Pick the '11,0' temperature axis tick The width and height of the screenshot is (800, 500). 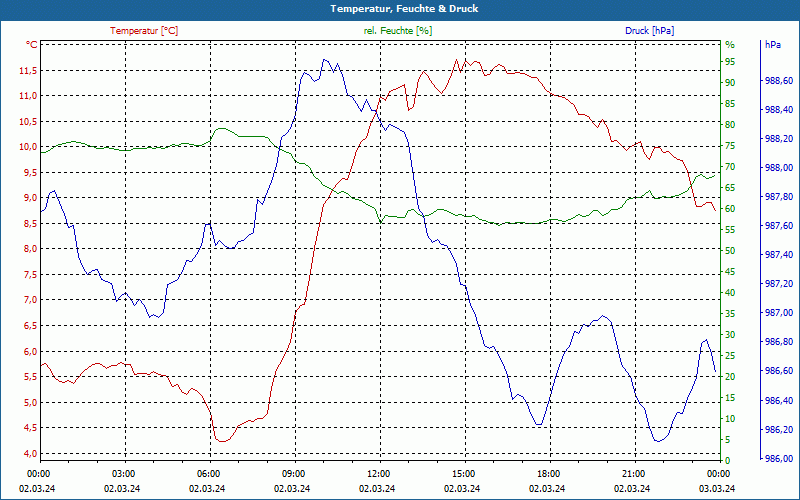point(28,96)
